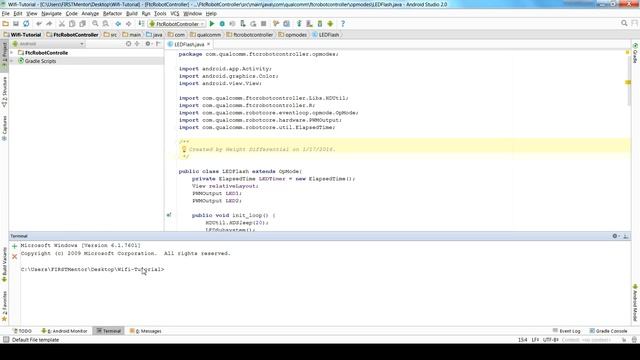Click the navigate Back arrow icon

(x=118, y=24)
